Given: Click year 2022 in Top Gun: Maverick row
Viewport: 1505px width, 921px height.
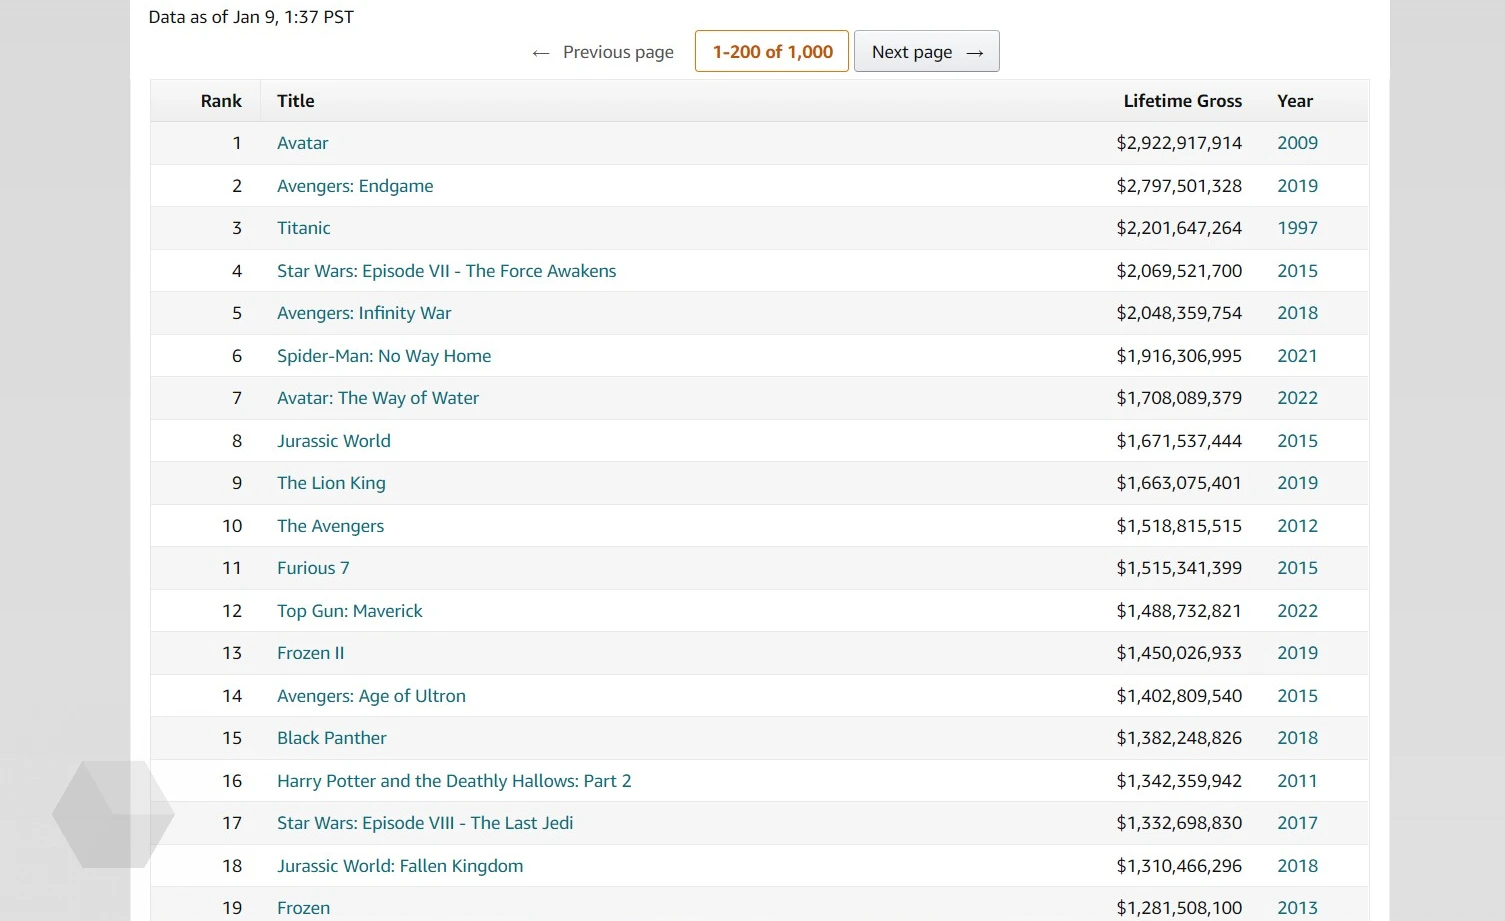Looking at the screenshot, I should coord(1297,611).
